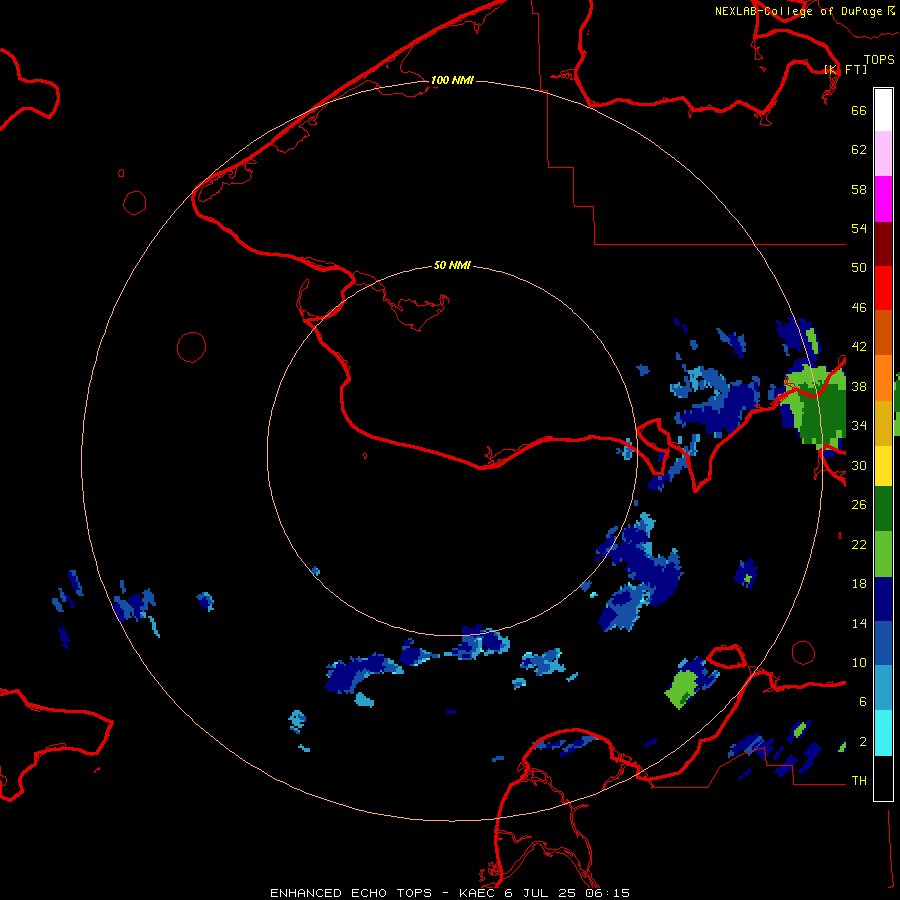
Task: Click the 06:15 timestamp in caption
Action: (x=607, y=893)
